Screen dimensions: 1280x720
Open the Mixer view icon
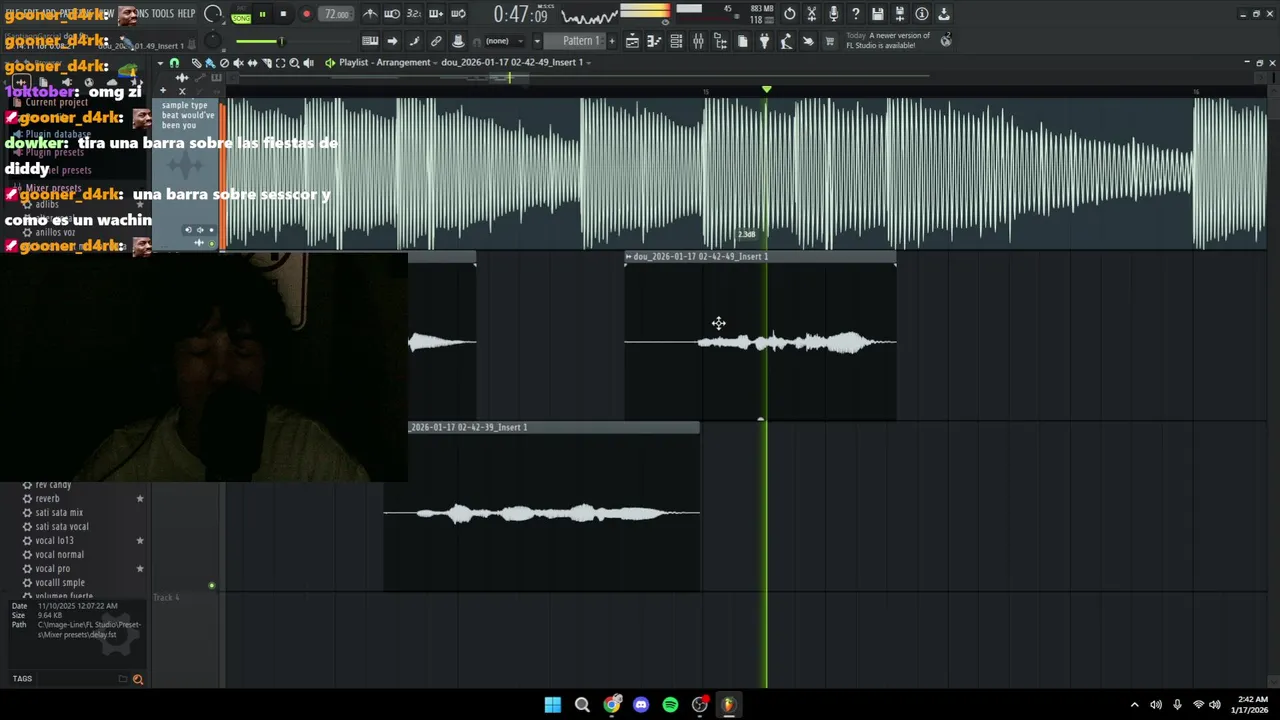698,41
